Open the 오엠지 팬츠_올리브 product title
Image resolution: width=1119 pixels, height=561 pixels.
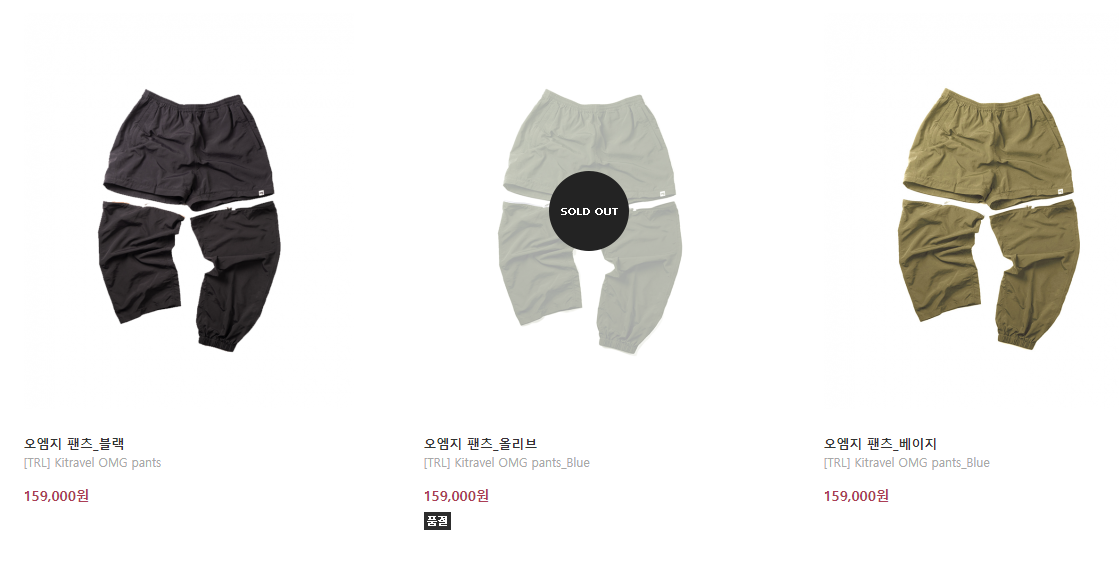tap(480, 444)
